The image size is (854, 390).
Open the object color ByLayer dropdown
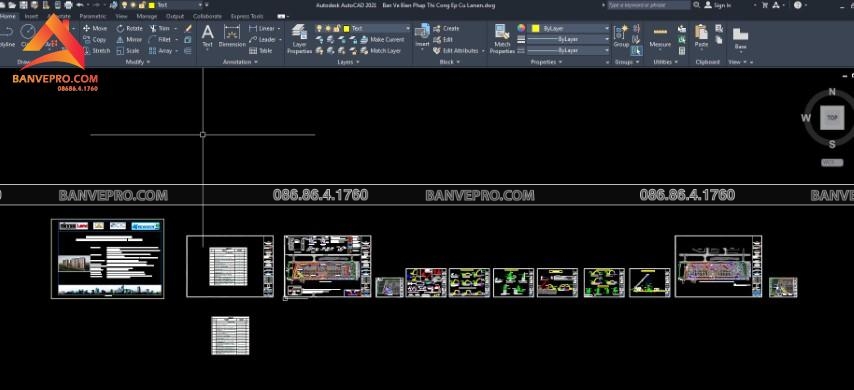[570, 28]
